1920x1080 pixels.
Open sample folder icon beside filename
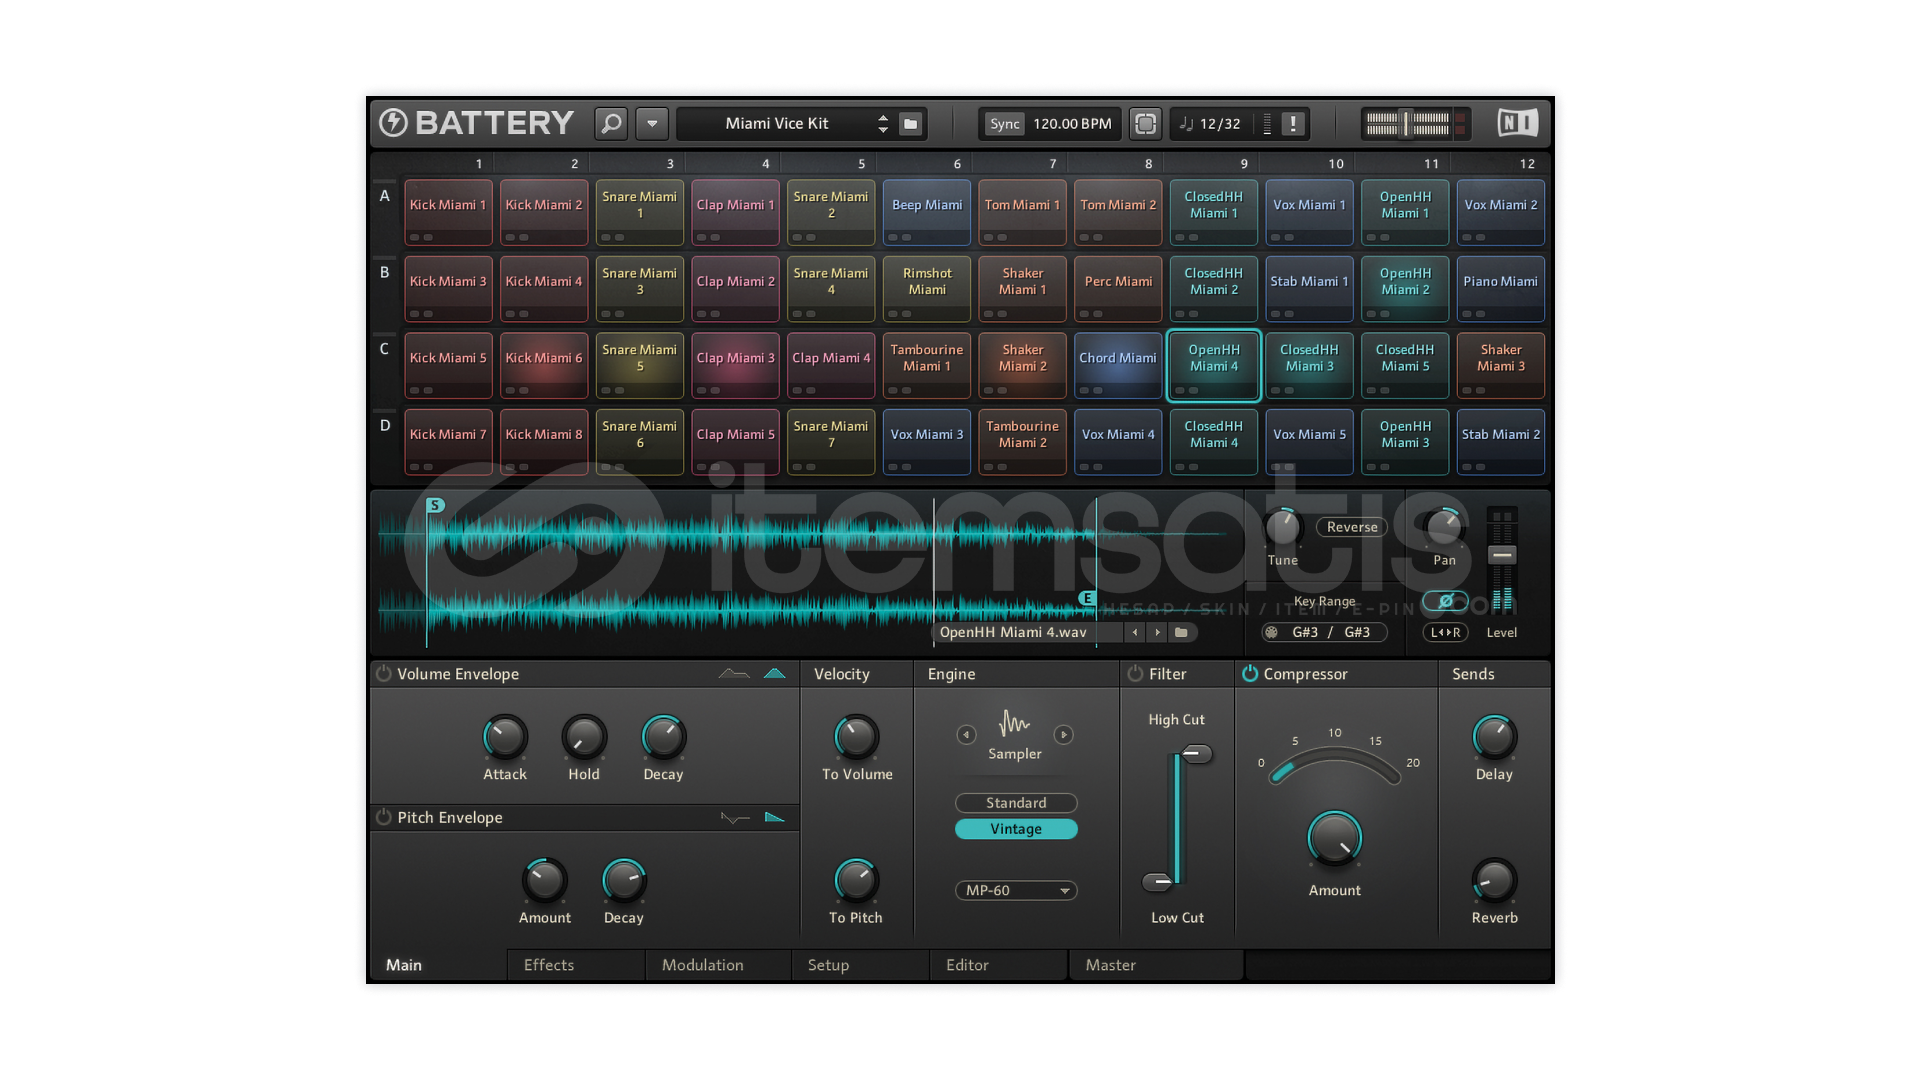tap(1181, 632)
